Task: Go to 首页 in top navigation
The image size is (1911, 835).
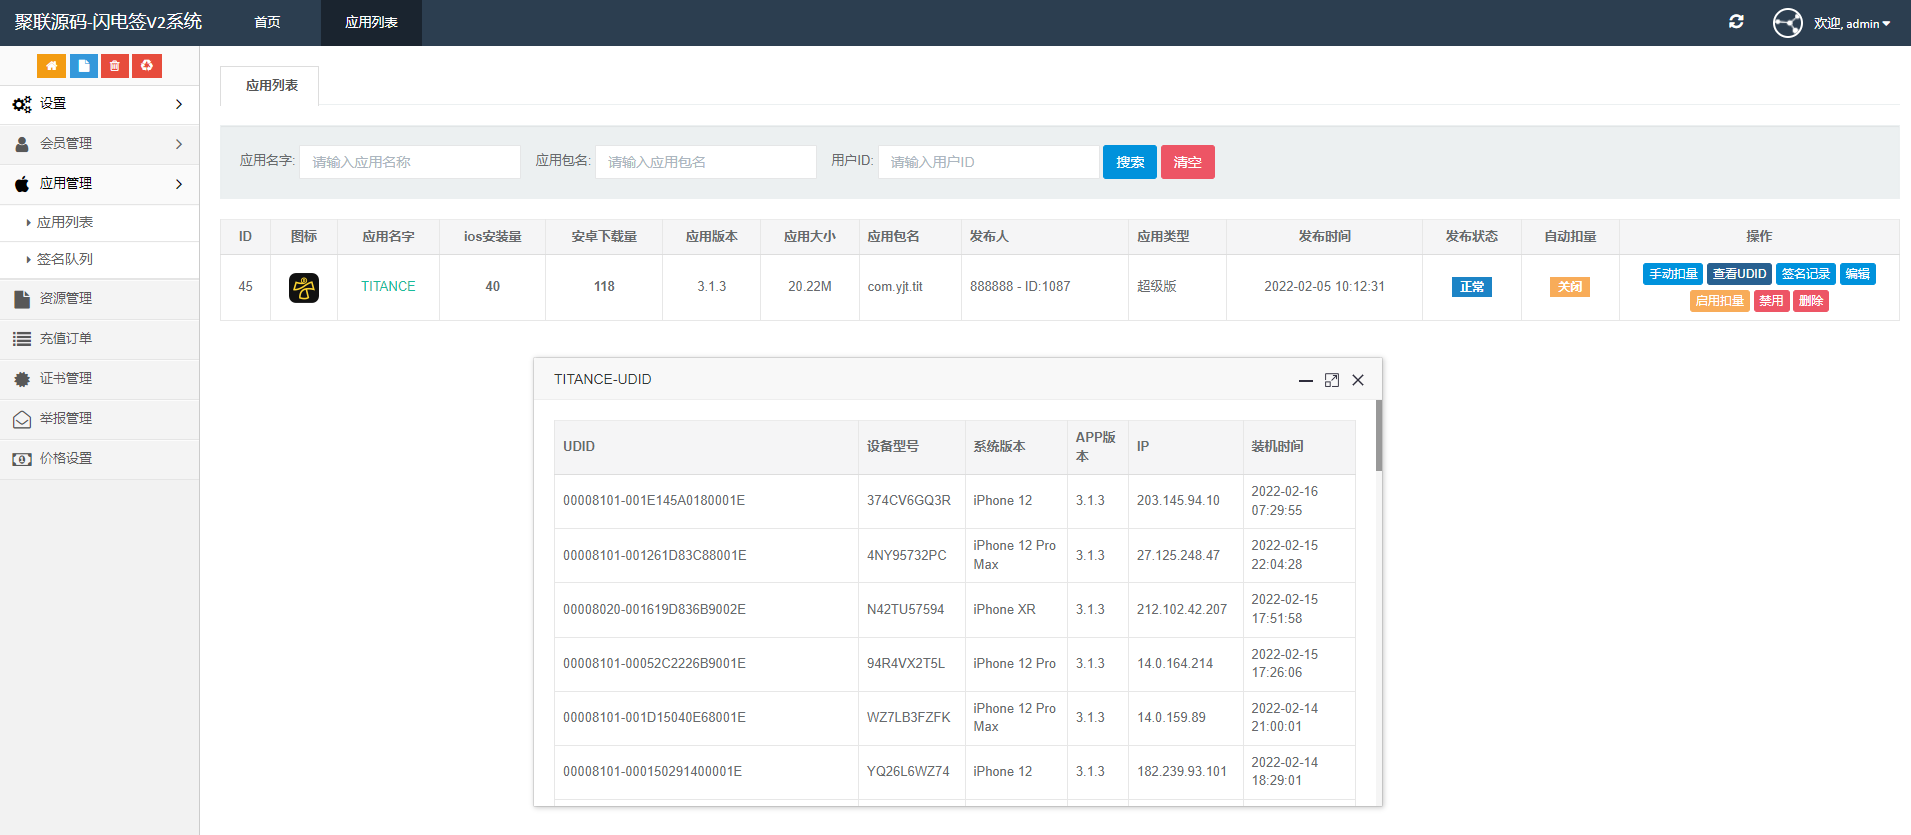Action: tap(267, 23)
